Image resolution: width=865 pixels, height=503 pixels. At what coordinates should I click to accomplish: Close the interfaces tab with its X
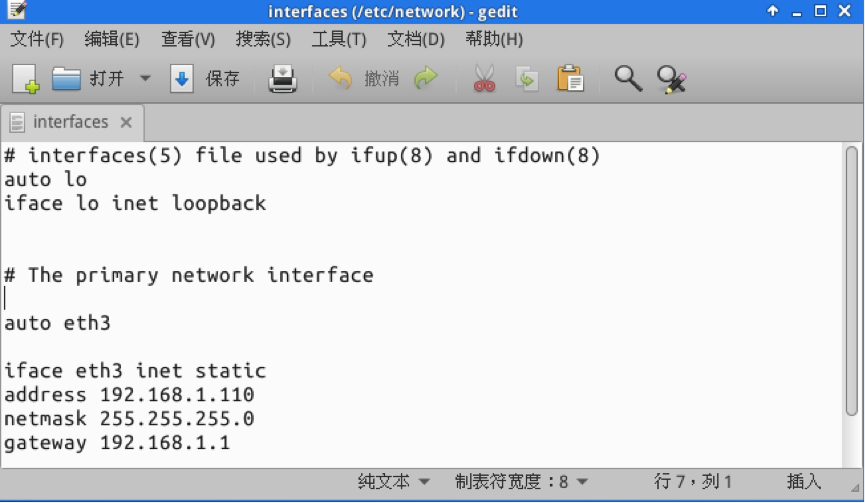(x=126, y=122)
